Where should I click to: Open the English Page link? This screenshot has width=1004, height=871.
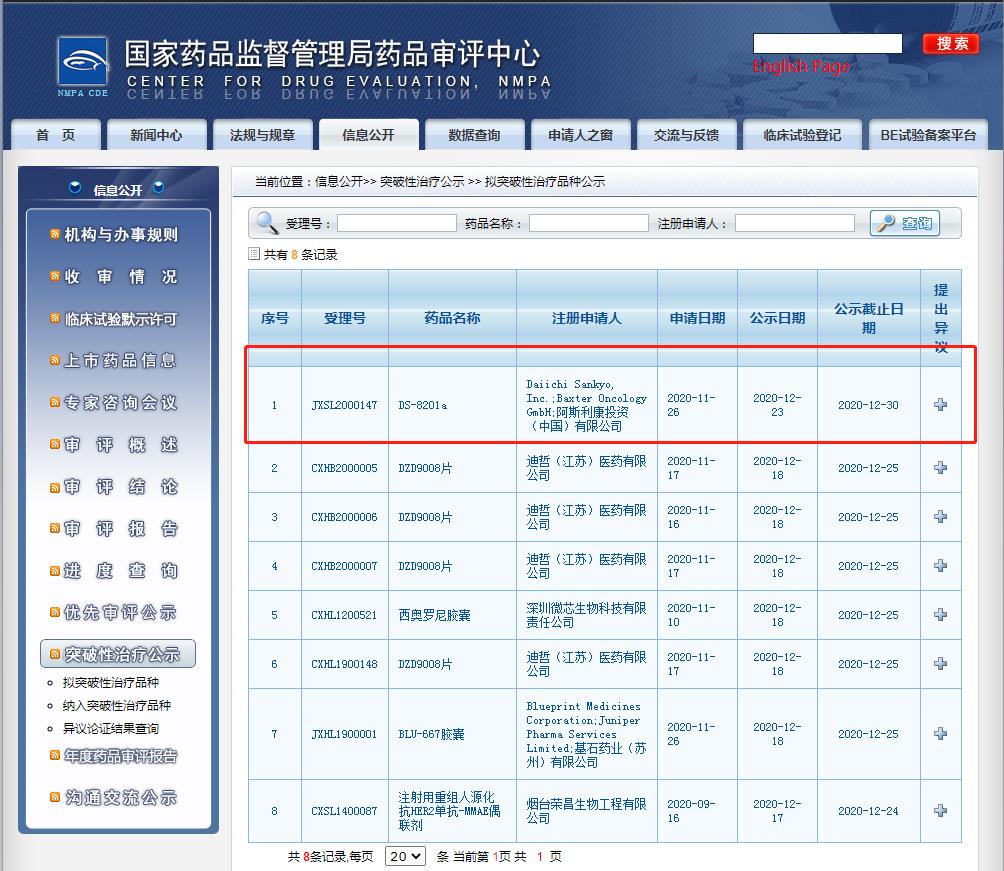[801, 66]
